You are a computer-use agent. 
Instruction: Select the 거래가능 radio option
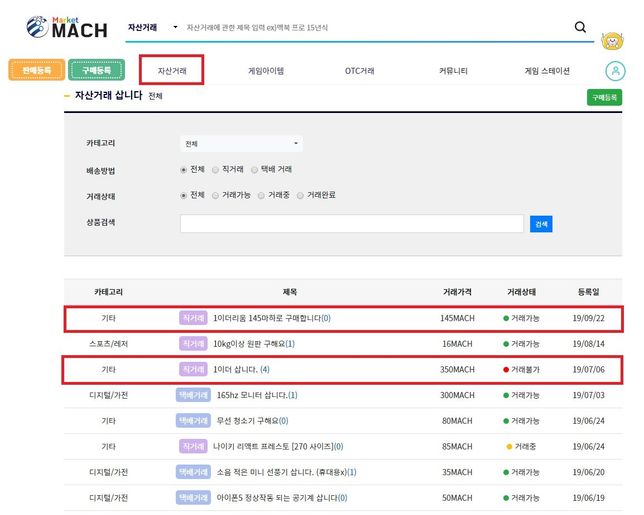(x=215, y=195)
